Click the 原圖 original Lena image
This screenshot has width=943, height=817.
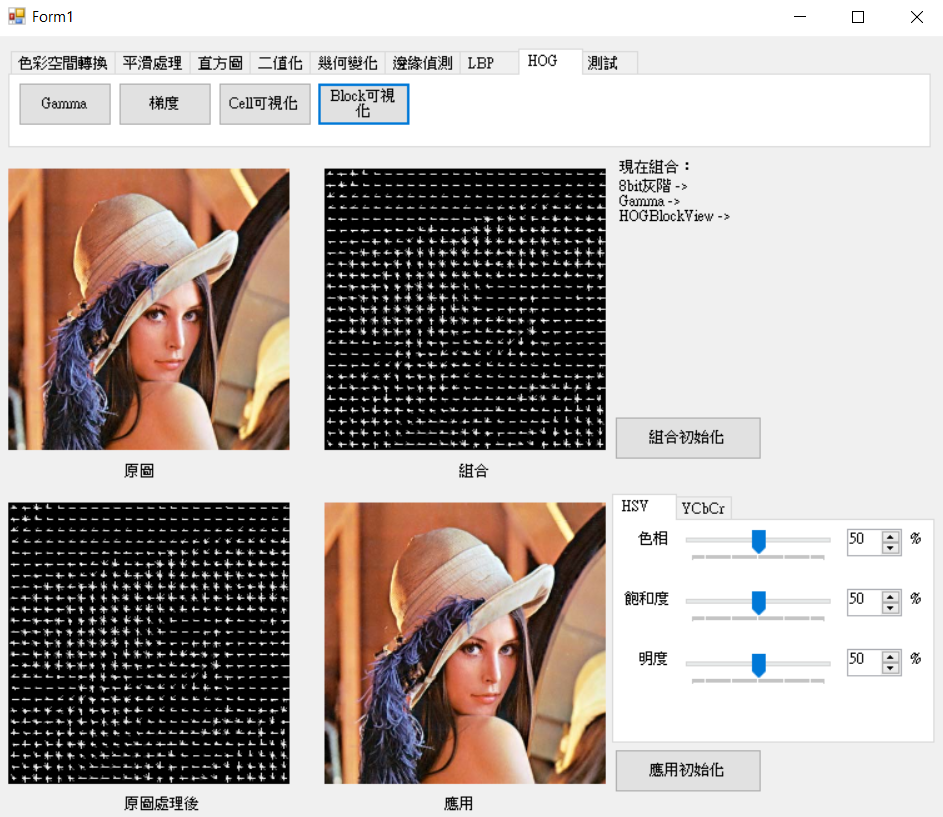[x=149, y=309]
